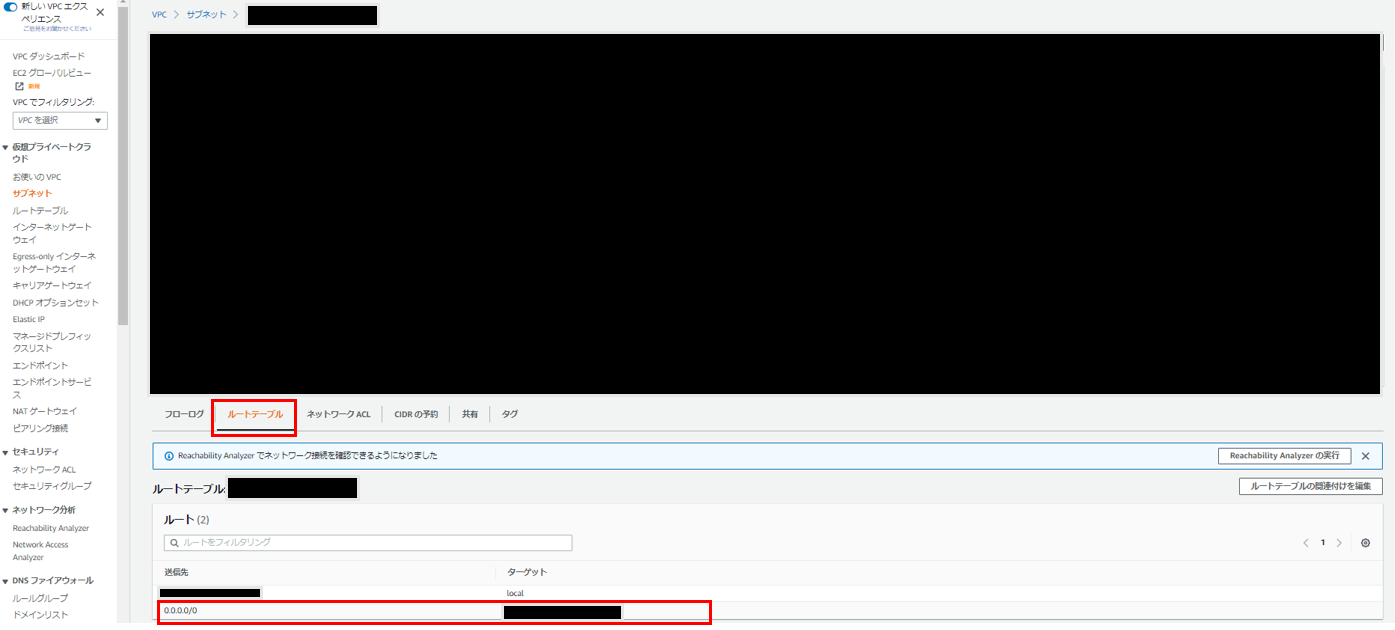Open NAT ゲートウェイ page
Viewport: 1395px width, 630px height.
coord(44,411)
